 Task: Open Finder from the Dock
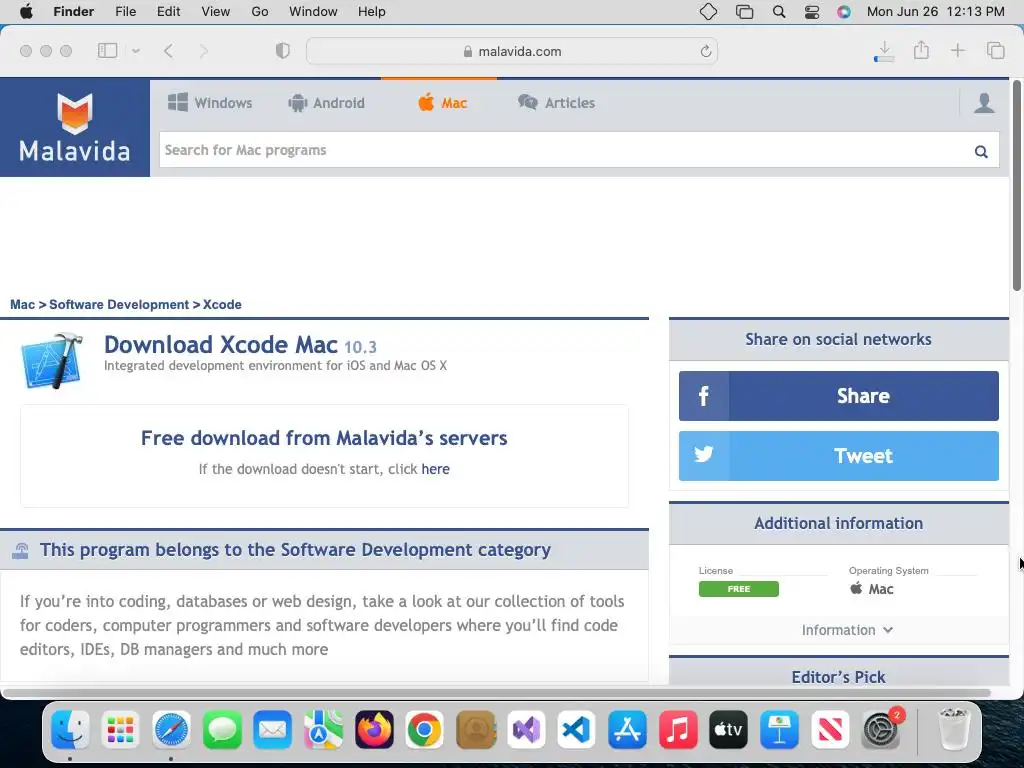(71, 729)
